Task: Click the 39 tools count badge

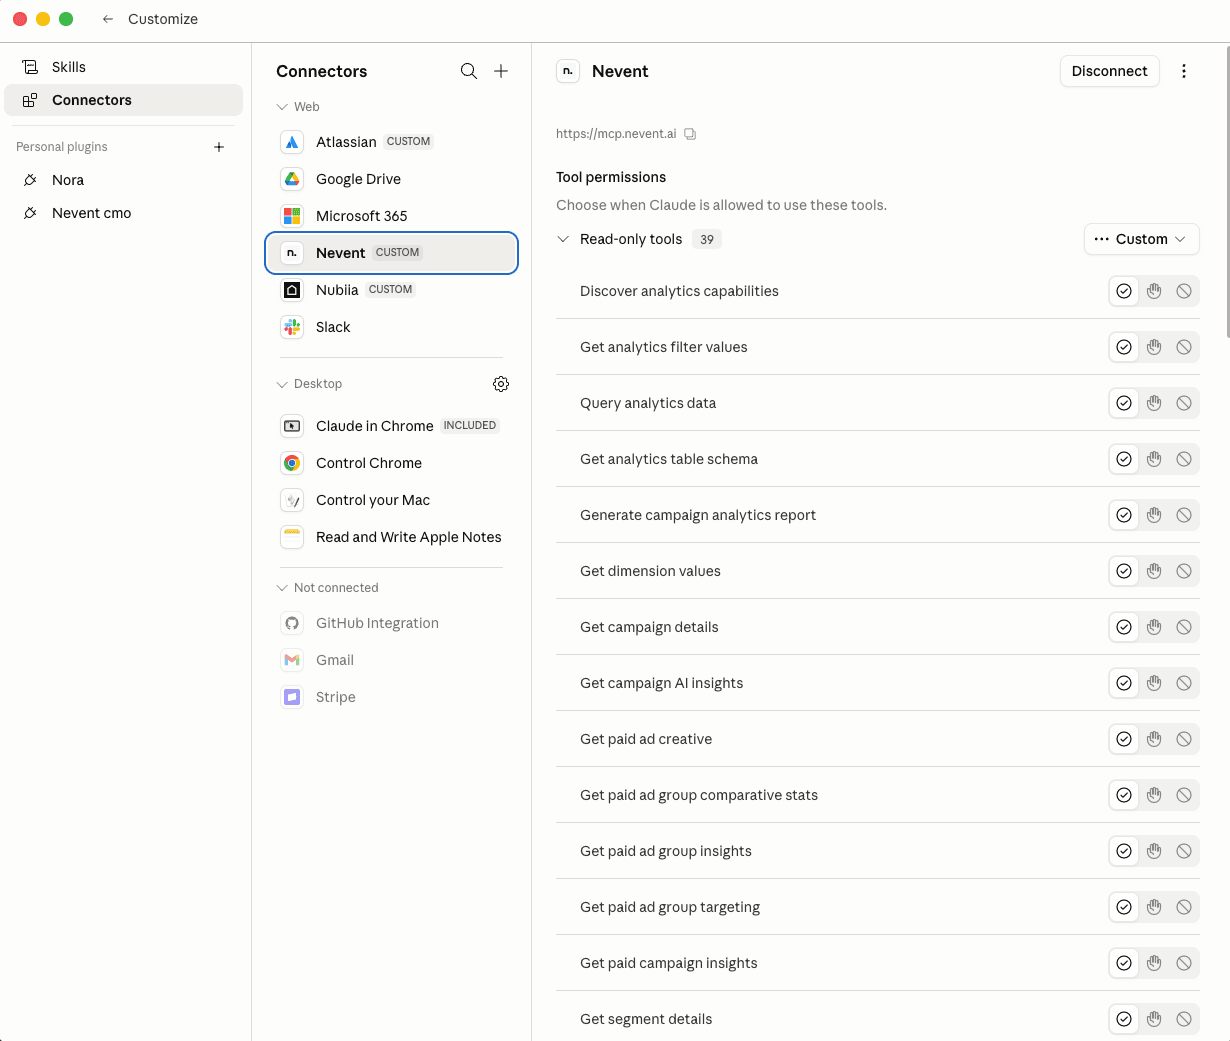Action: click(x=707, y=239)
